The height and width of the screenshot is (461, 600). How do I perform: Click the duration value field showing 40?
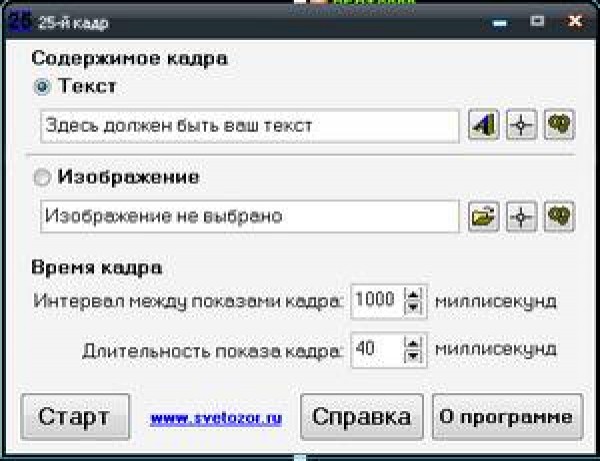pyautogui.click(x=377, y=349)
